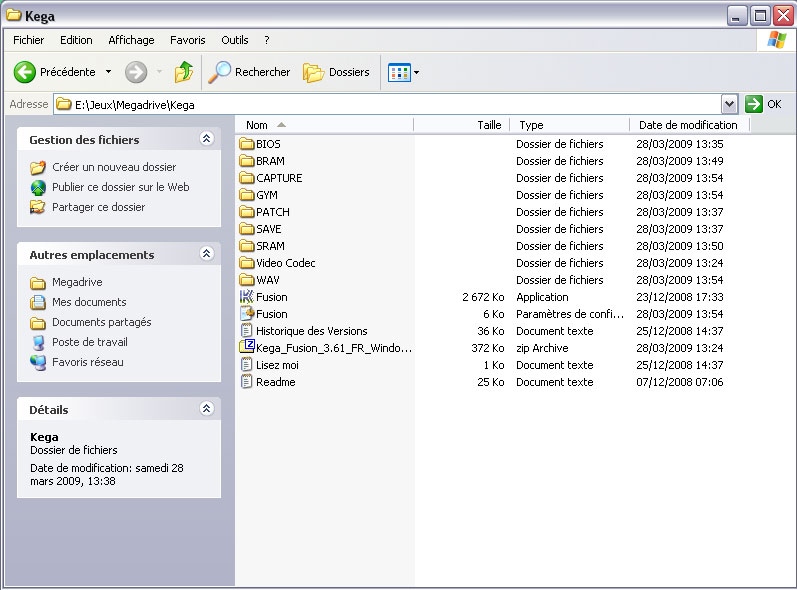Click the Publier ce dossier sur le Web globe icon
The width and height of the screenshot is (797, 590).
point(38,188)
